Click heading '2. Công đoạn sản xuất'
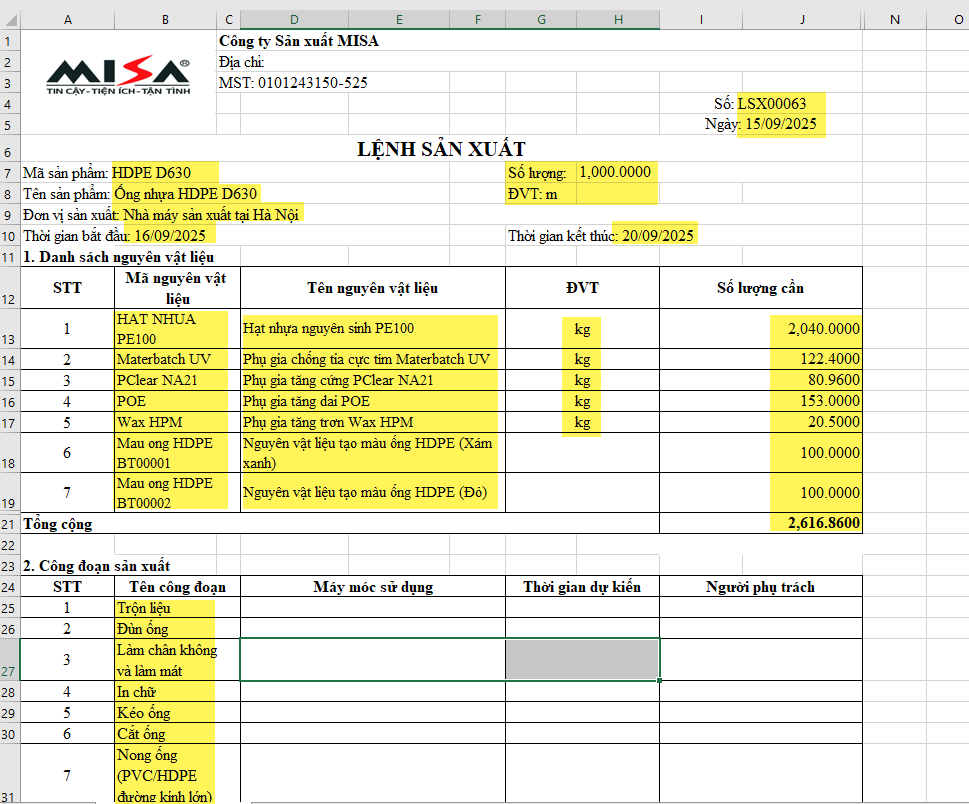This screenshot has height=804, width=969. (x=96, y=566)
